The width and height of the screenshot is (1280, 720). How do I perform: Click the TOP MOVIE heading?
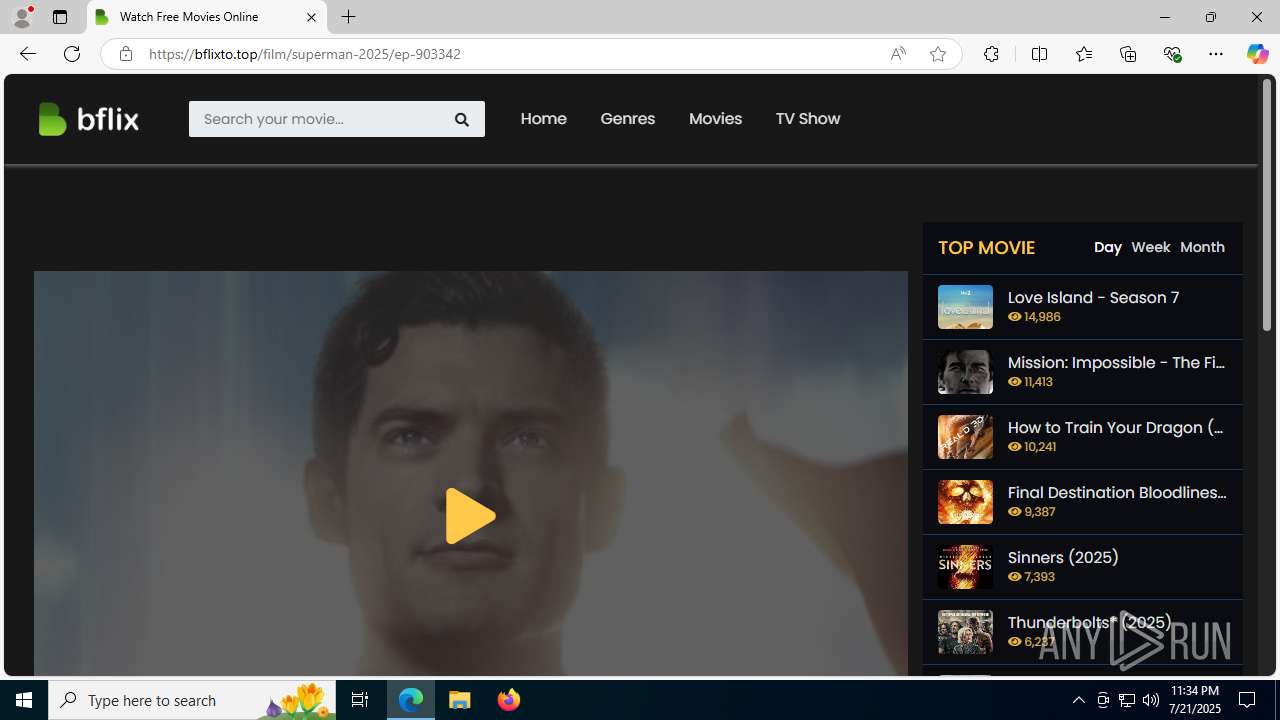click(986, 247)
